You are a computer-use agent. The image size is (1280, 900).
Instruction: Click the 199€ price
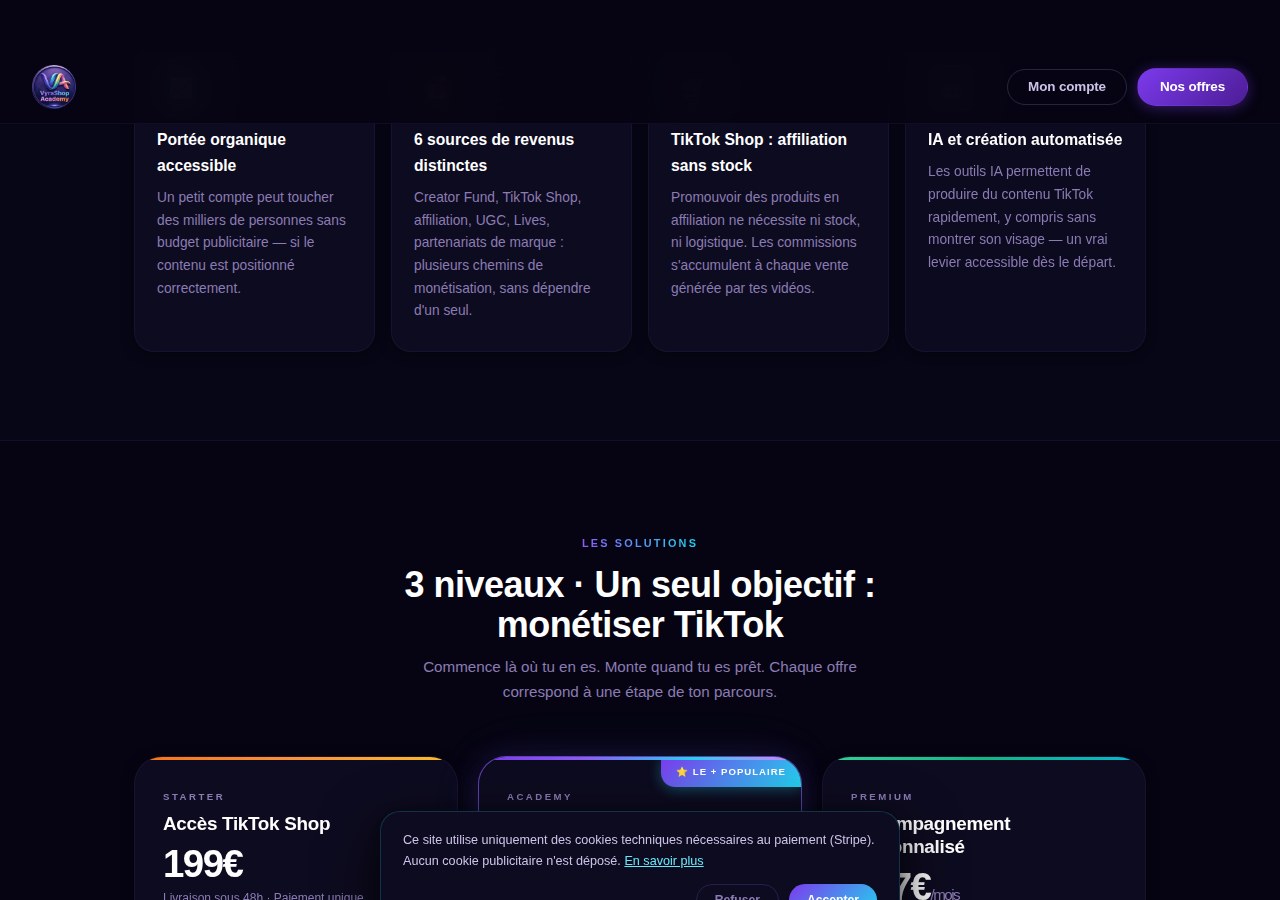(203, 864)
